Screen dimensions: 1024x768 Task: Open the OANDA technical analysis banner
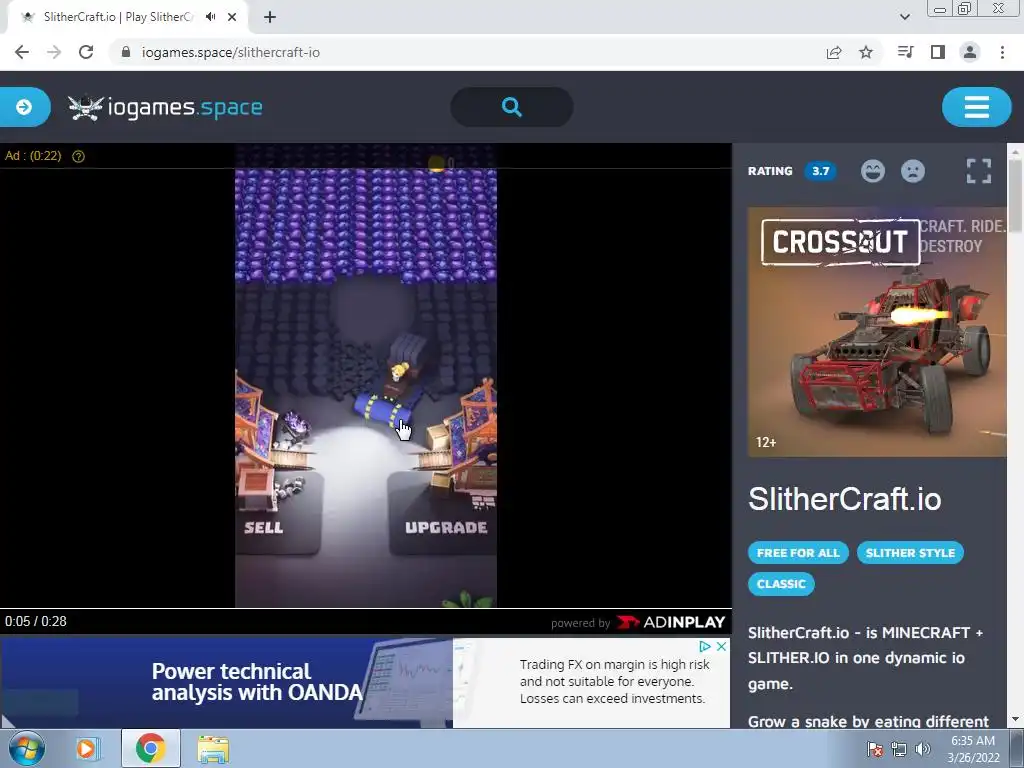(365, 682)
